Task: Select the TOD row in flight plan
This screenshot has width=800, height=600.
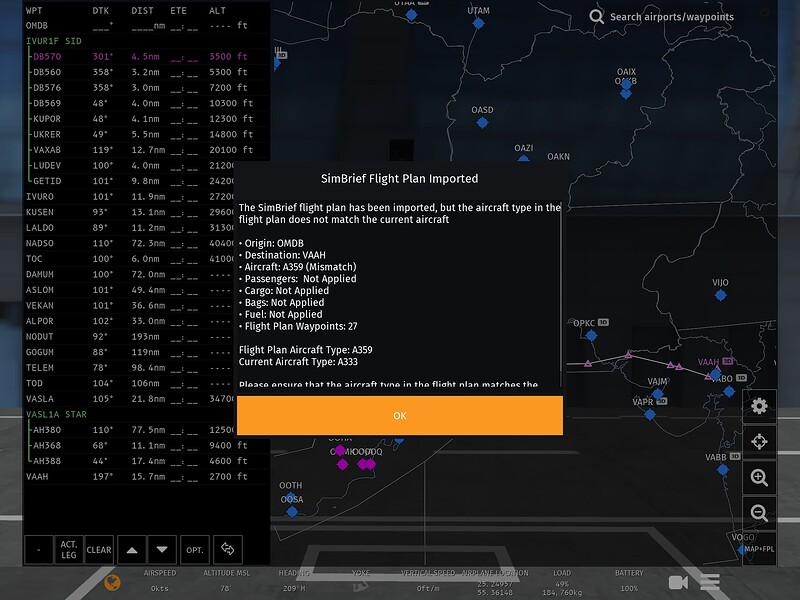Action: [129, 383]
